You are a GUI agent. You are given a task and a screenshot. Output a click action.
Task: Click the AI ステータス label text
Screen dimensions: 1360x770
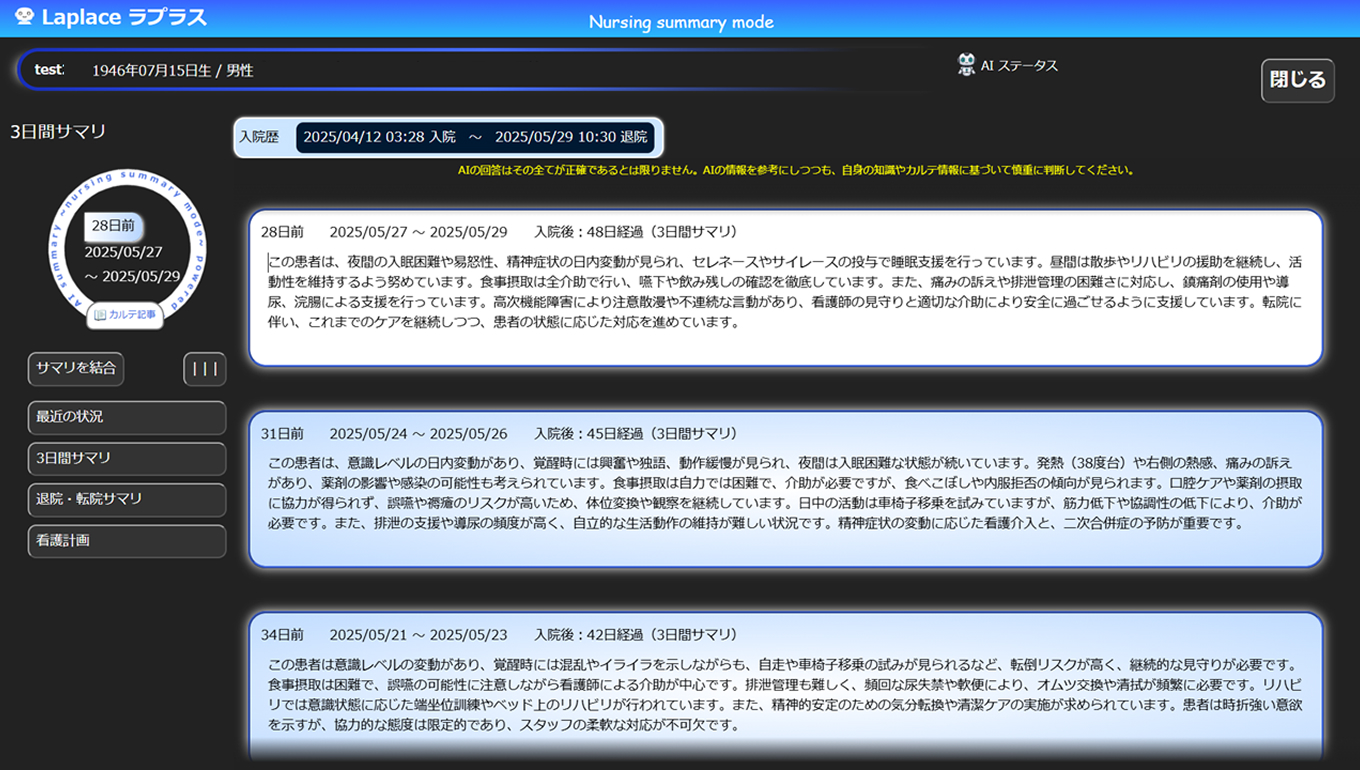click(1019, 66)
